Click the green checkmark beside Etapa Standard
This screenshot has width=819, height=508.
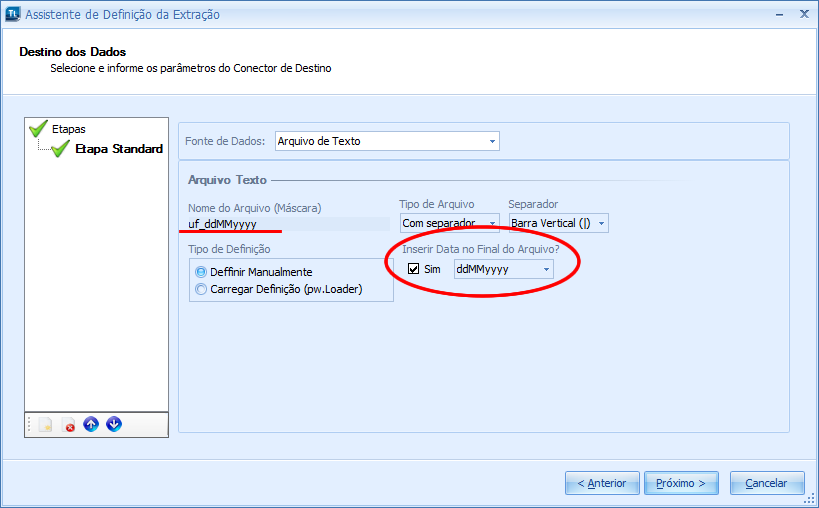tap(61, 148)
